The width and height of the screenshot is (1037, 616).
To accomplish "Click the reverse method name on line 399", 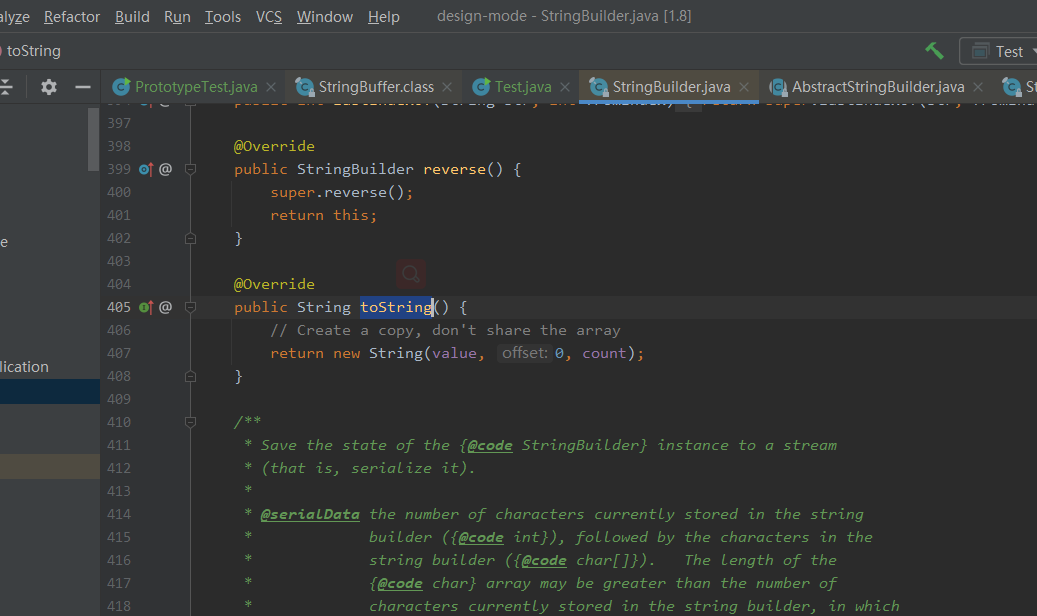I will [x=455, y=169].
